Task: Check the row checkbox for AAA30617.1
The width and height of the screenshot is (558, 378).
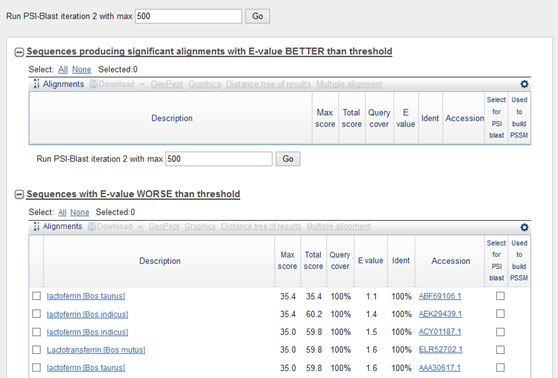Action: coord(36,367)
